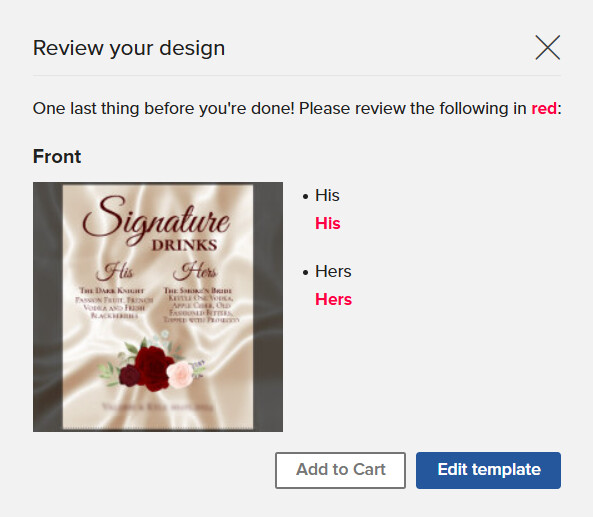
Task: Click the Review your design title
Action: [129, 48]
